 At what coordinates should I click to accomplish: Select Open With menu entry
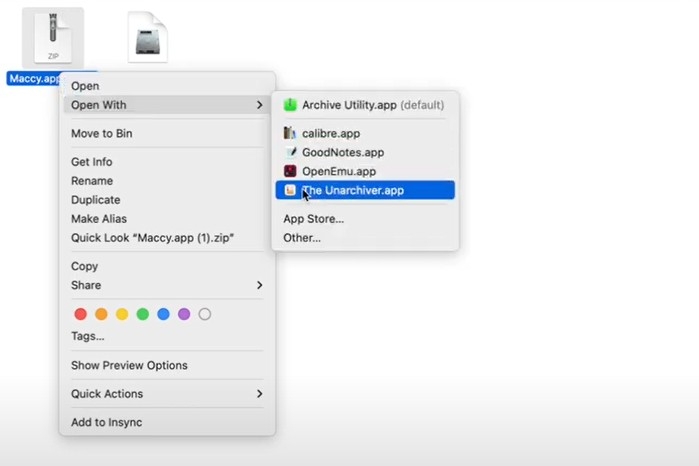167,105
